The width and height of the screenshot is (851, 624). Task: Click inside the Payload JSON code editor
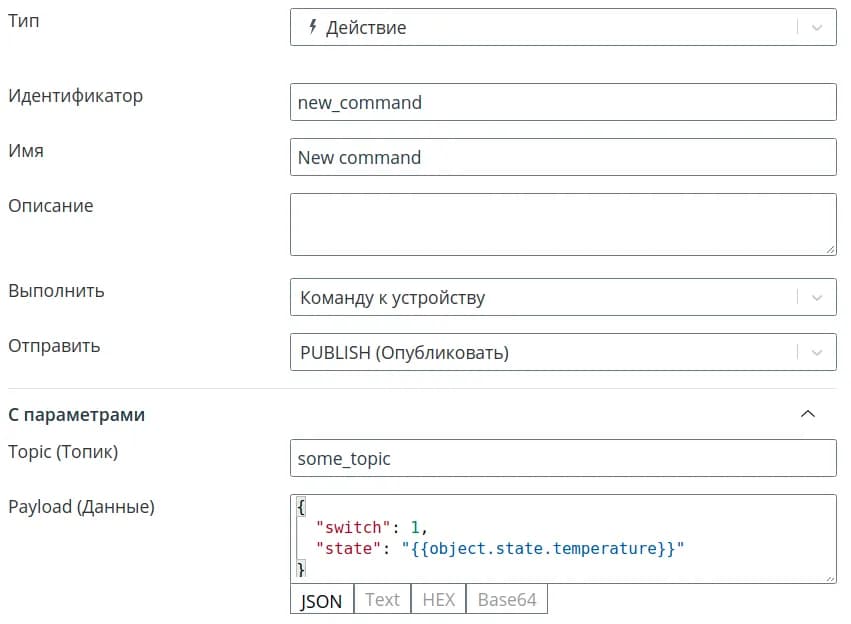click(x=562, y=538)
